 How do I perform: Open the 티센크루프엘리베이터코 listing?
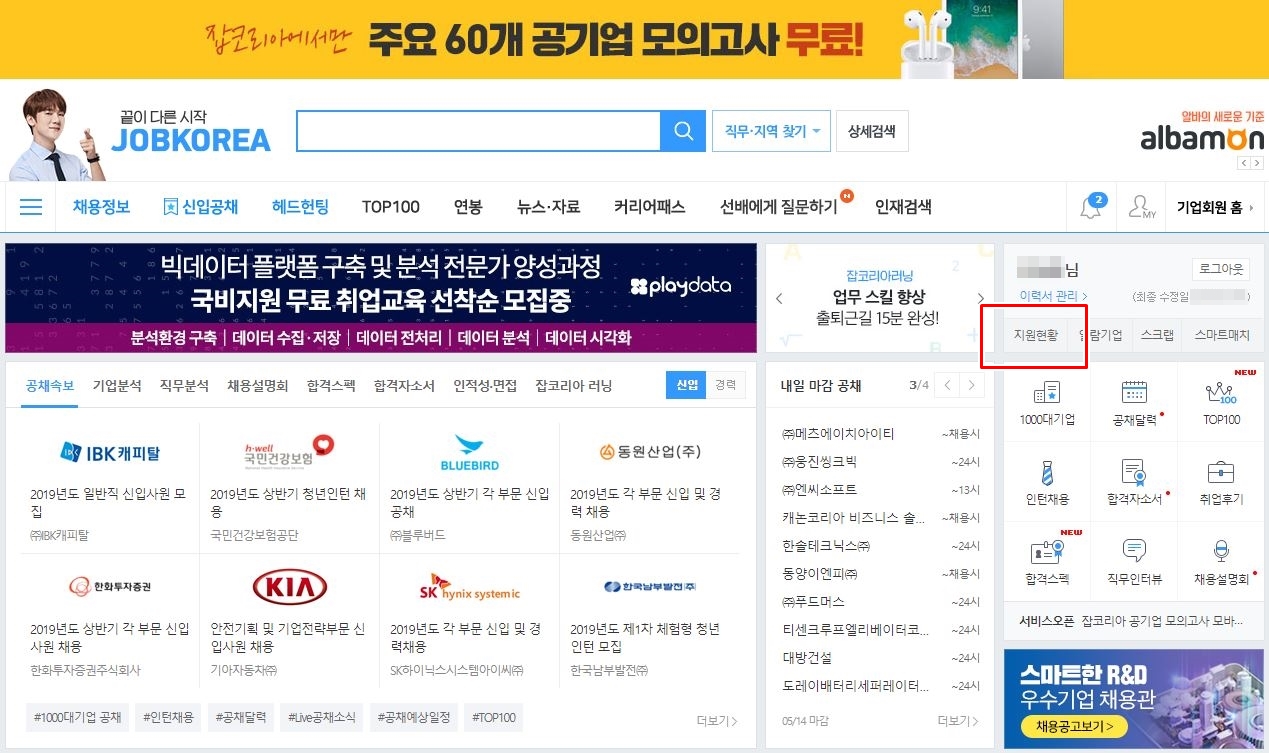point(855,630)
